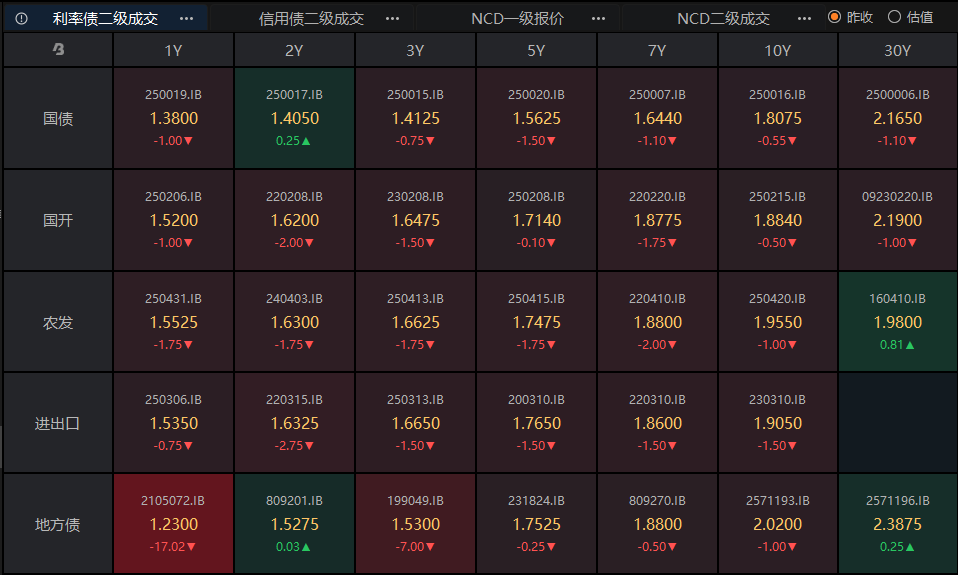
Task: Select the 昨收 radio button
Action: click(834, 17)
